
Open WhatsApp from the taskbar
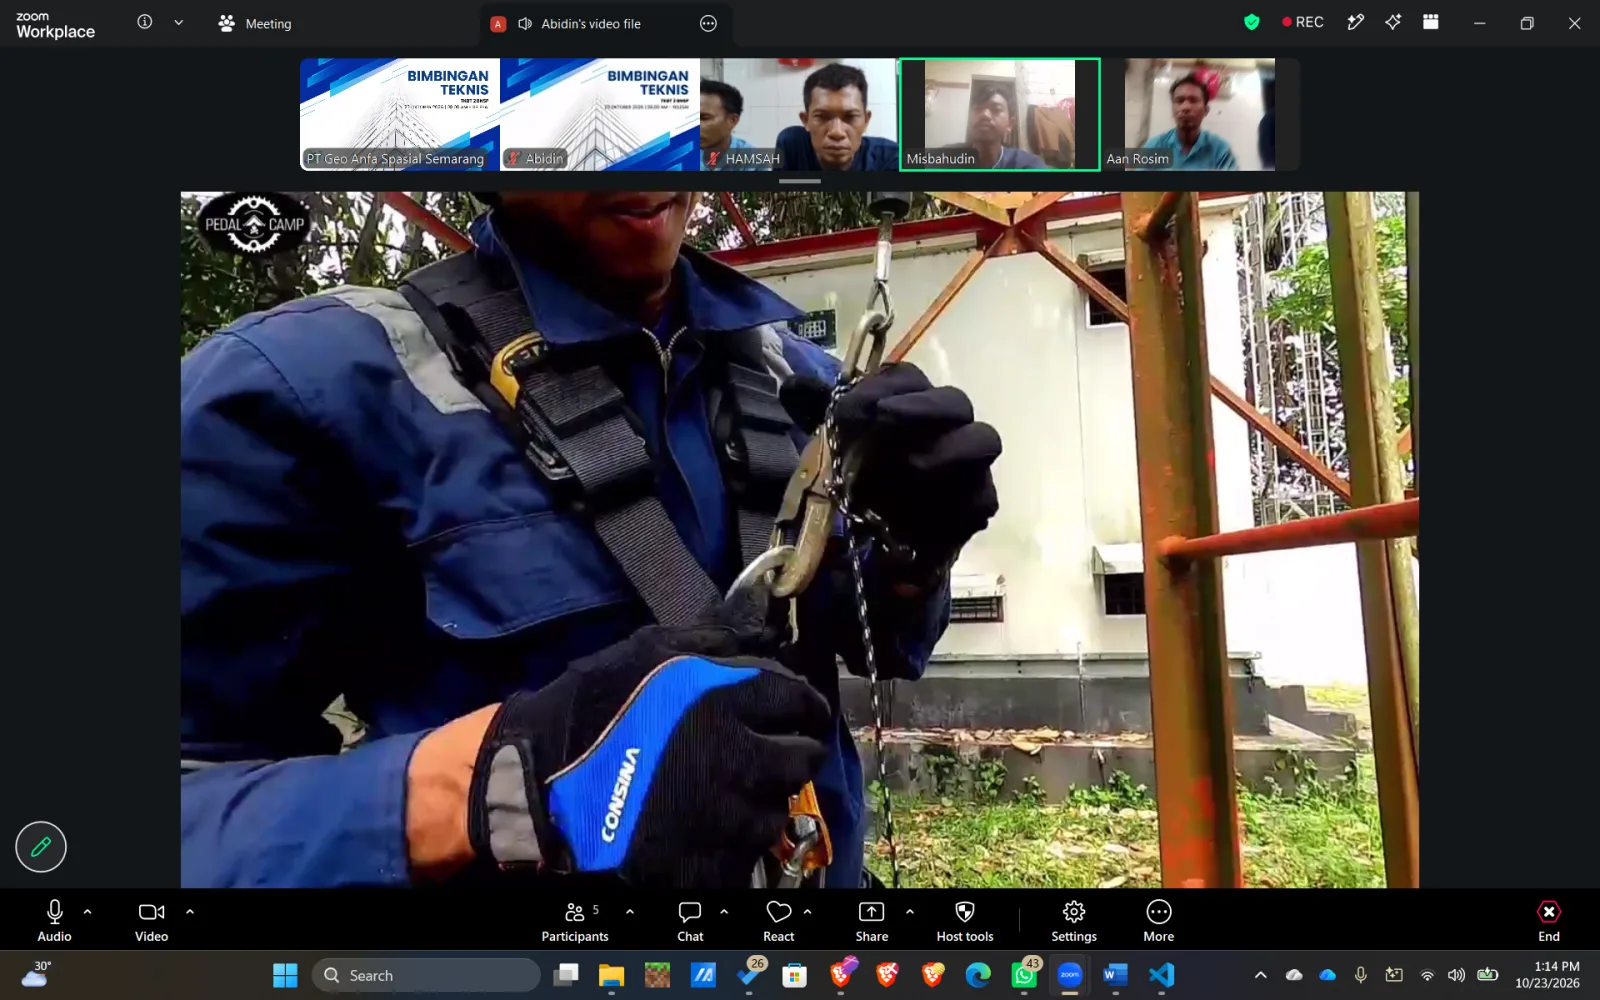tap(1025, 975)
